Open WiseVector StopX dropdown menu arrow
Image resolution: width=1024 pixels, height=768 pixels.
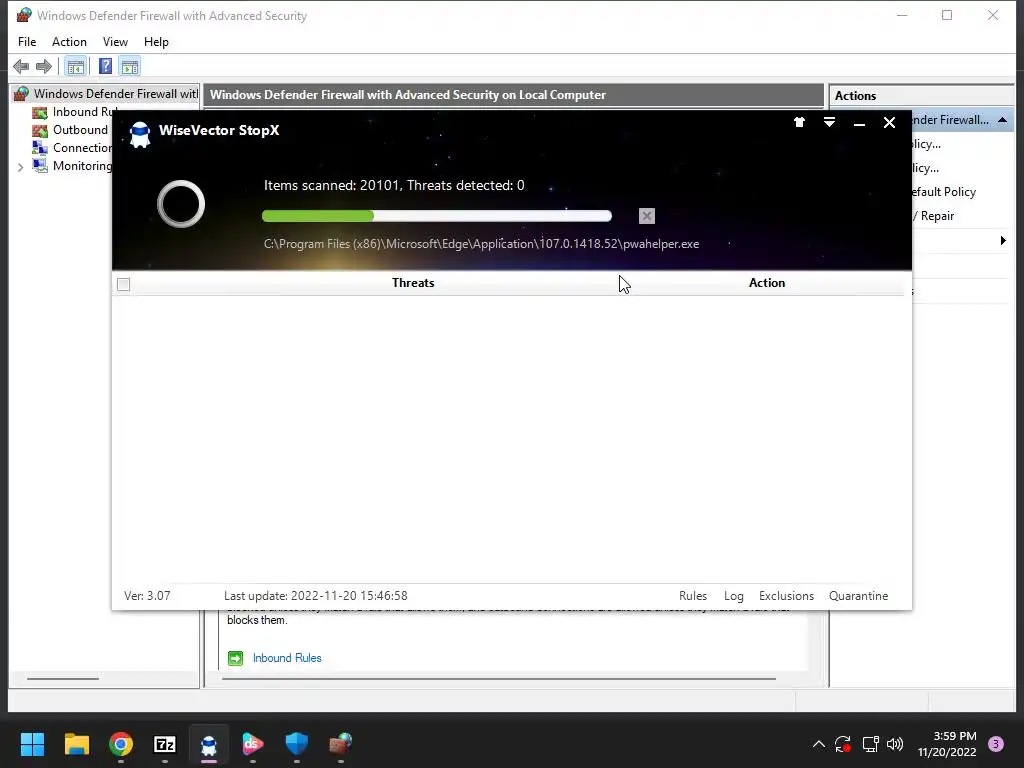[x=829, y=122]
